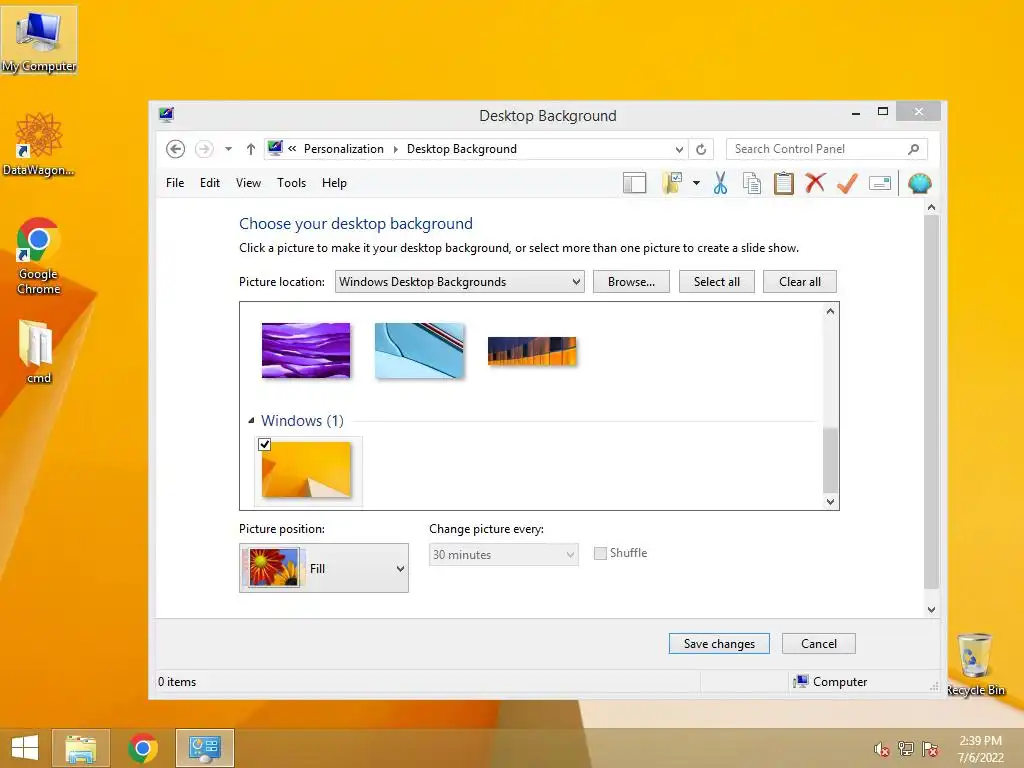The width and height of the screenshot is (1024, 768).
Task: Open the 30 minutes interval dropdown
Action: pos(504,554)
